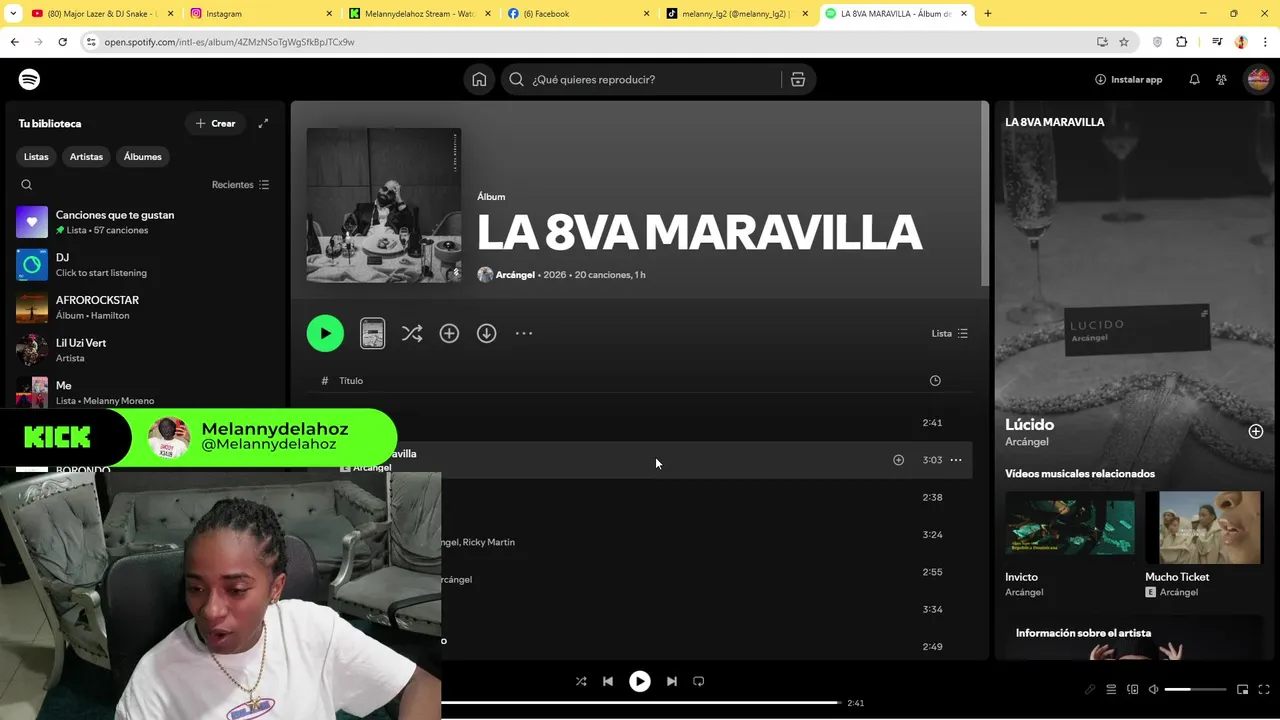Bookmark this page with the star icon
Screen dimensions: 1280x720
point(1124,42)
